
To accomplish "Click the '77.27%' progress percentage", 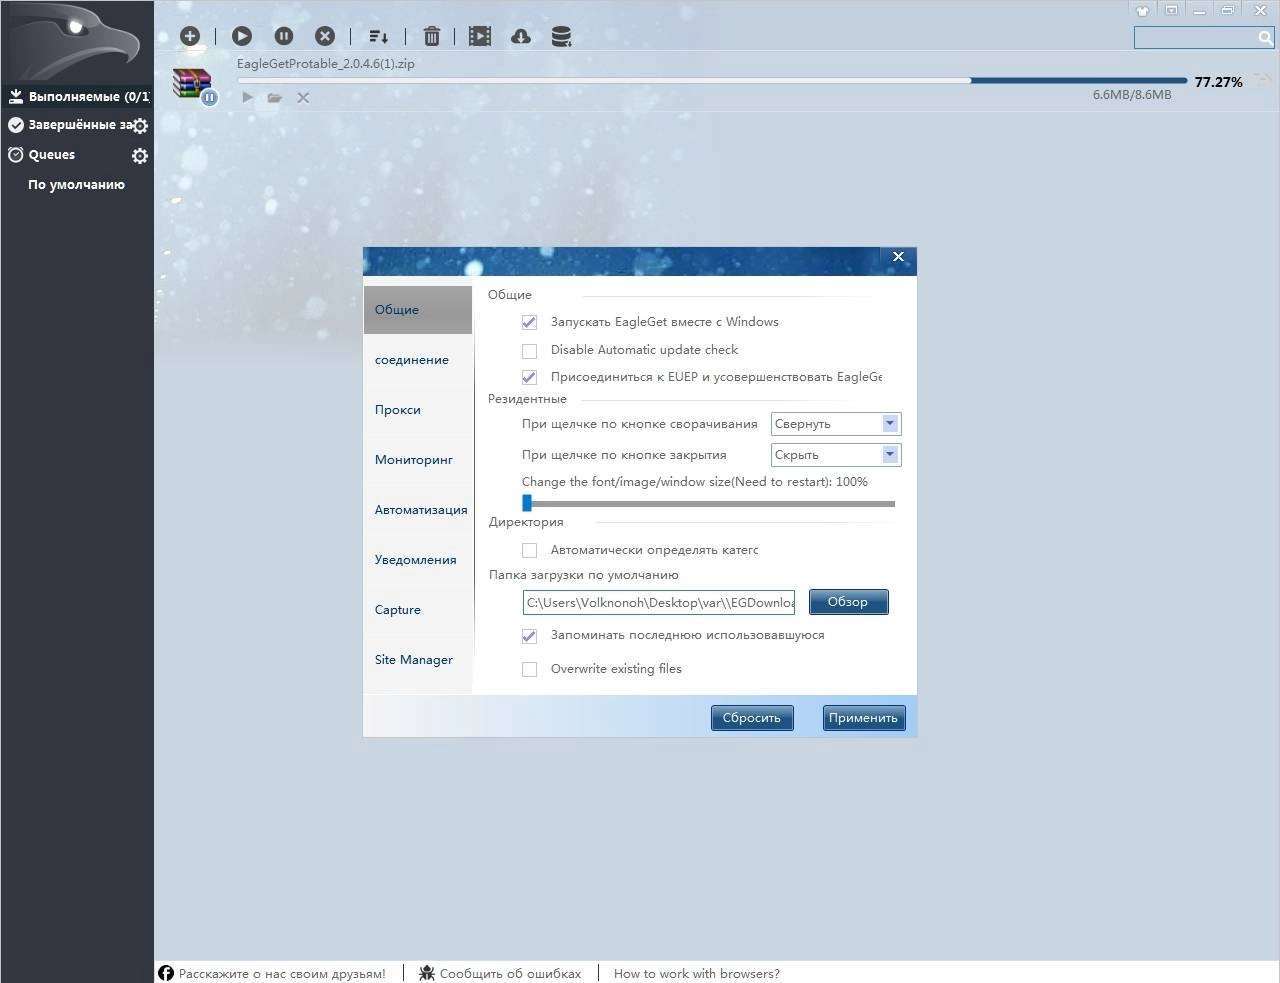I will pos(1218,82).
